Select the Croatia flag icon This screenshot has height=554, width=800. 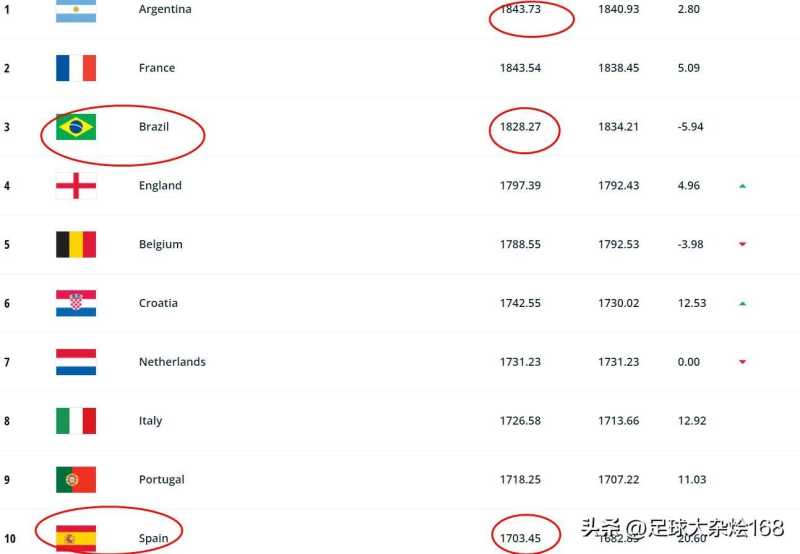click(x=76, y=303)
